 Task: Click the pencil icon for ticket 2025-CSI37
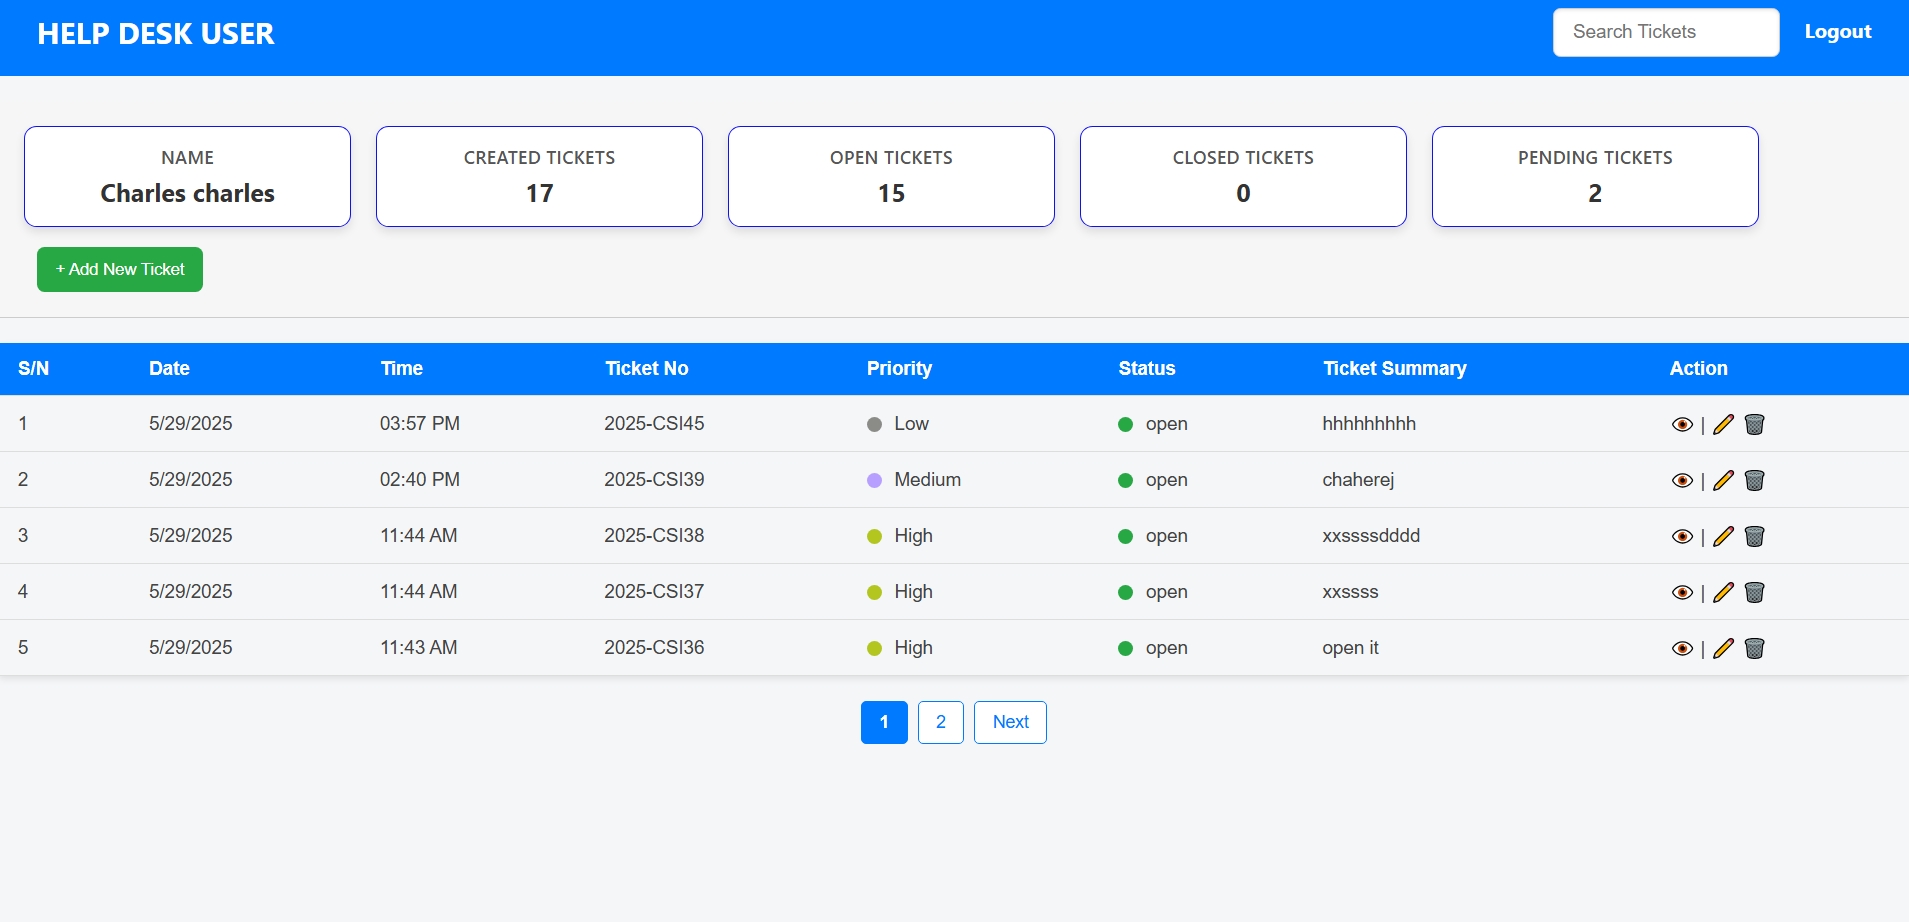coord(1723,592)
